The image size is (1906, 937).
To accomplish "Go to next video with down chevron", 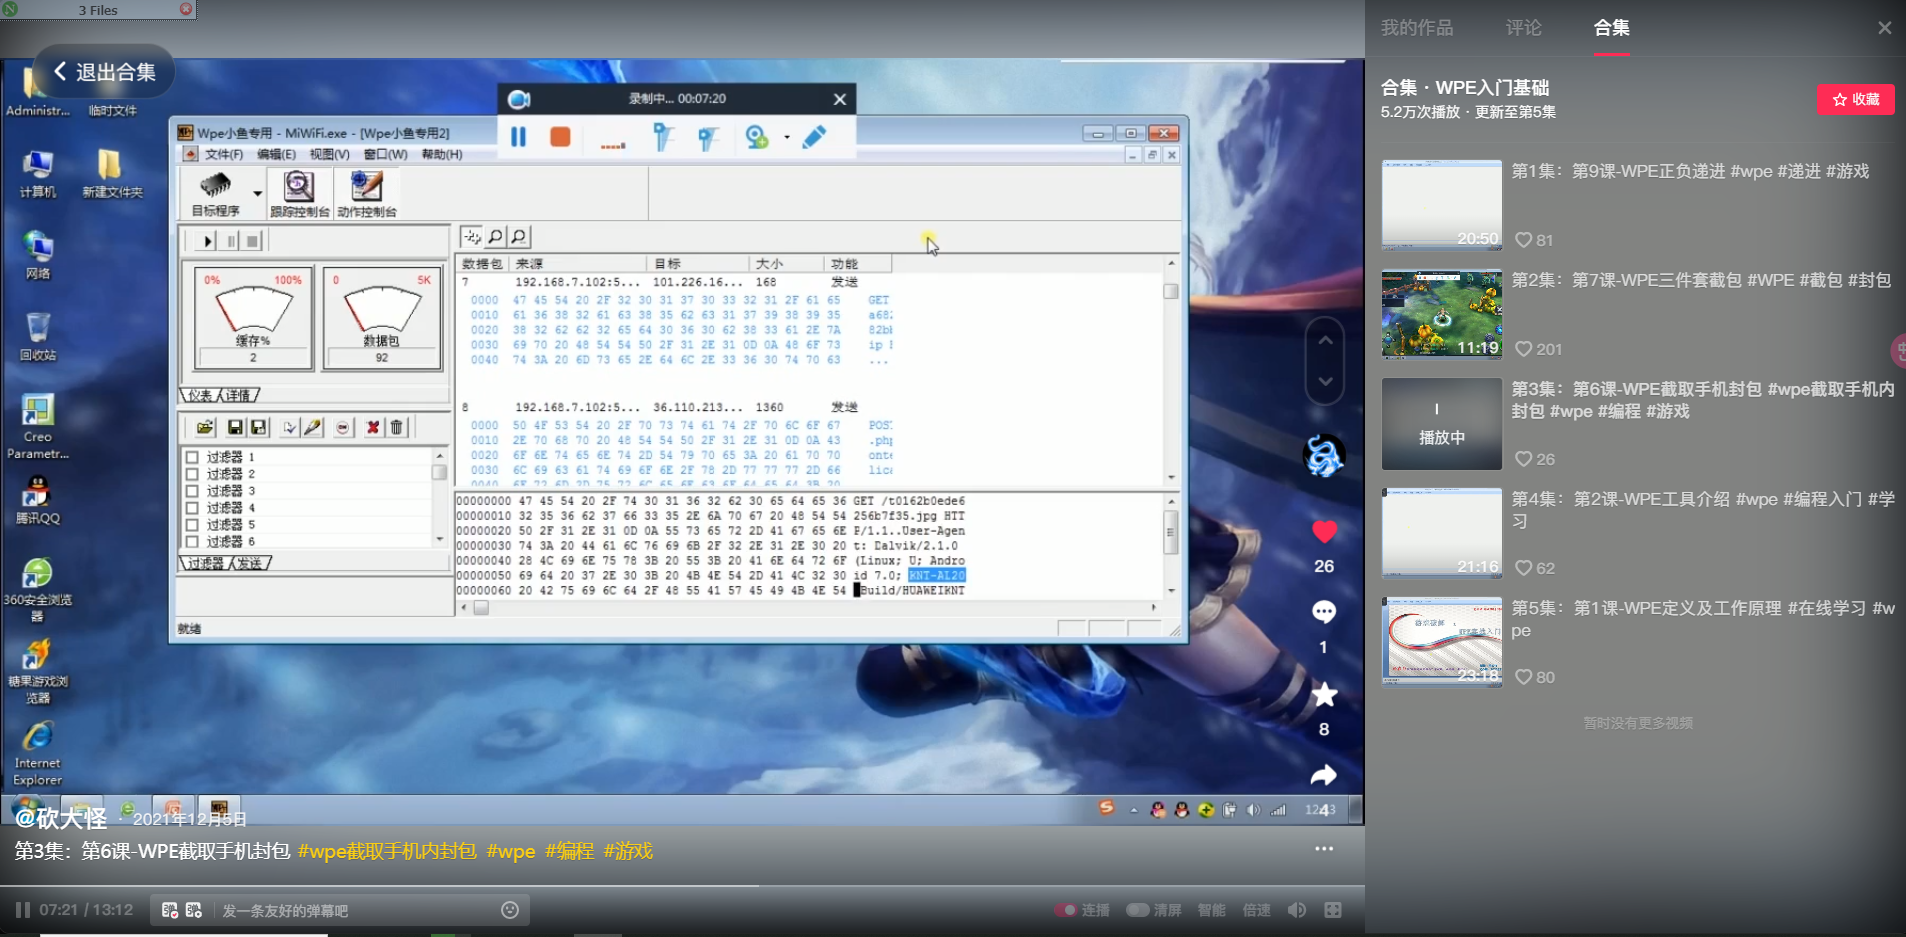I will click(x=1325, y=382).
